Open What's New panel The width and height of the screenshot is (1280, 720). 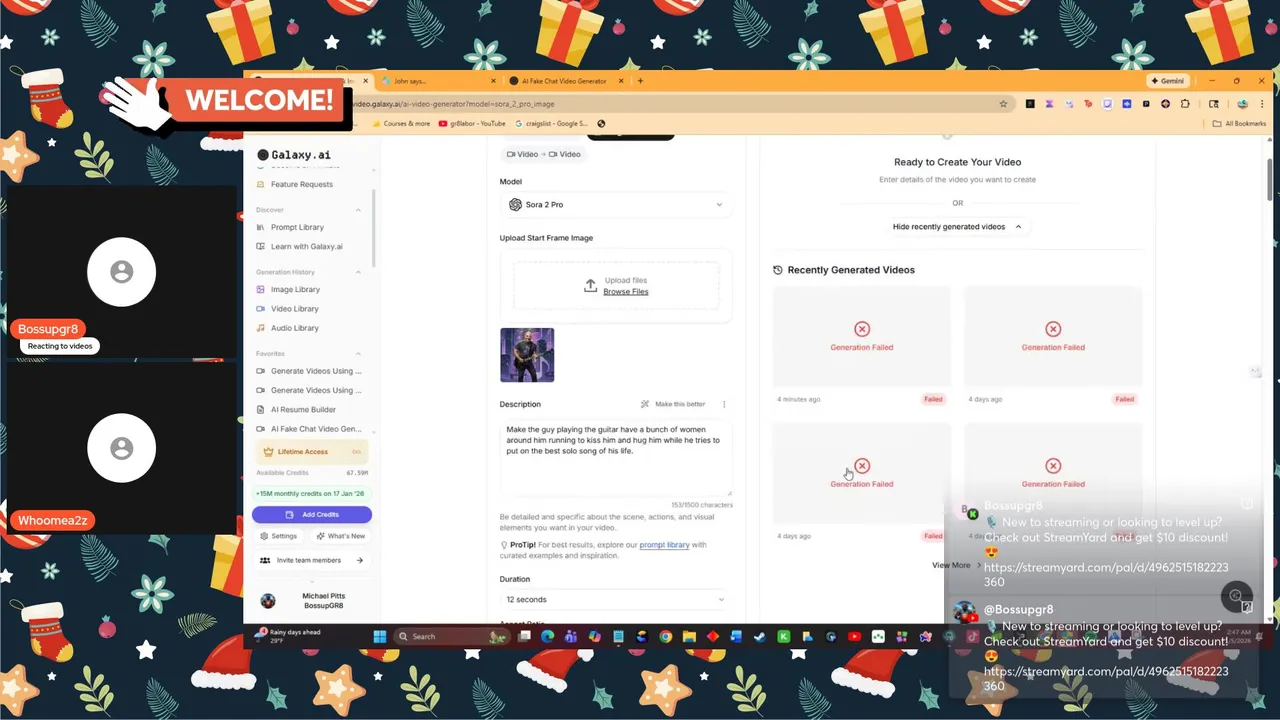(341, 536)
